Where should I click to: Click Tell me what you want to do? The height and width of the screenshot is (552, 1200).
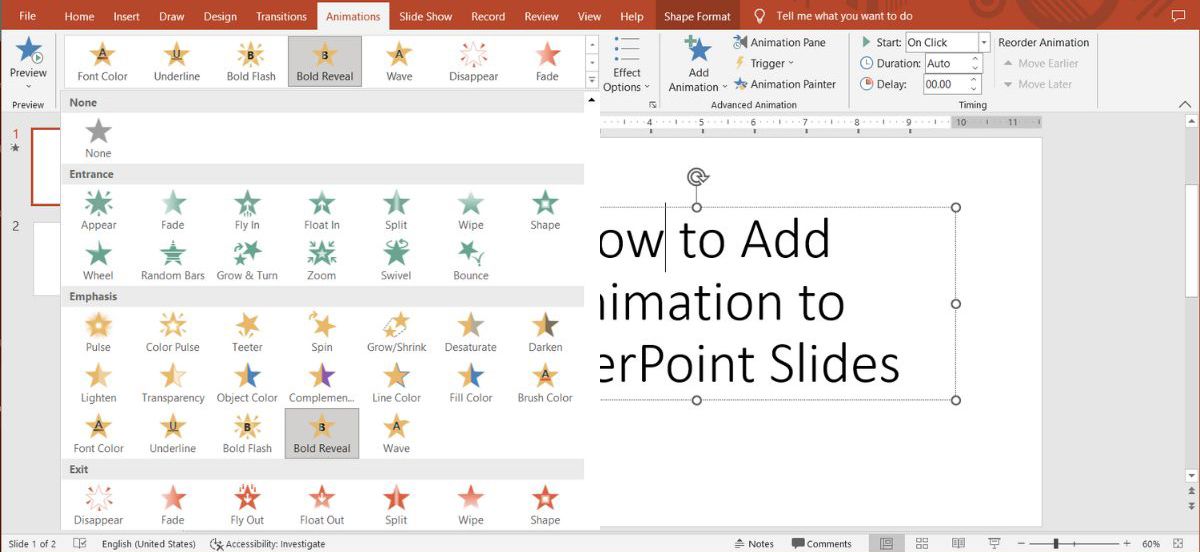[844, 16]
